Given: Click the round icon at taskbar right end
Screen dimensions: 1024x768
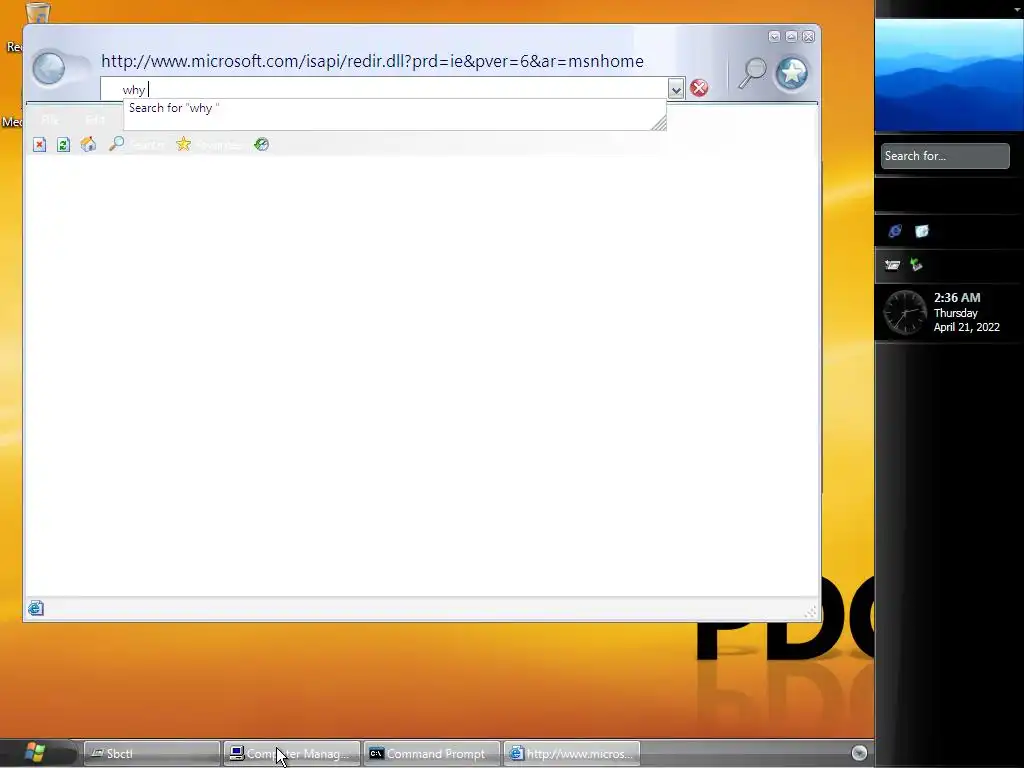Looking at the screenshot, I should [x=859, y=753].
